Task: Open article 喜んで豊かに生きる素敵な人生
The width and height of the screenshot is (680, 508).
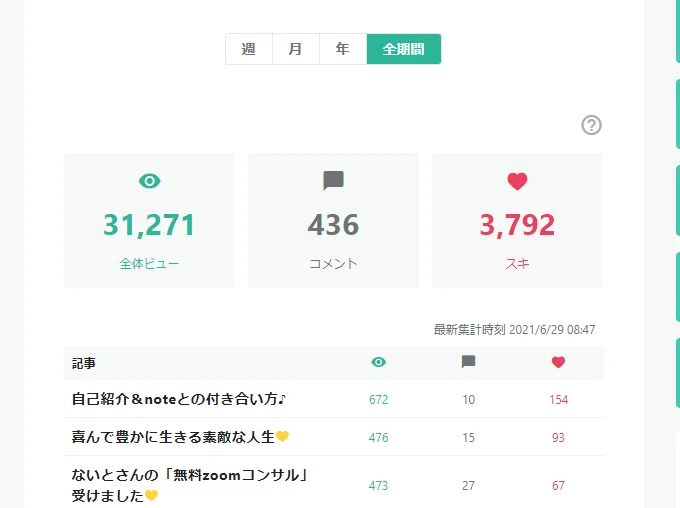Action: click(180, 436)
